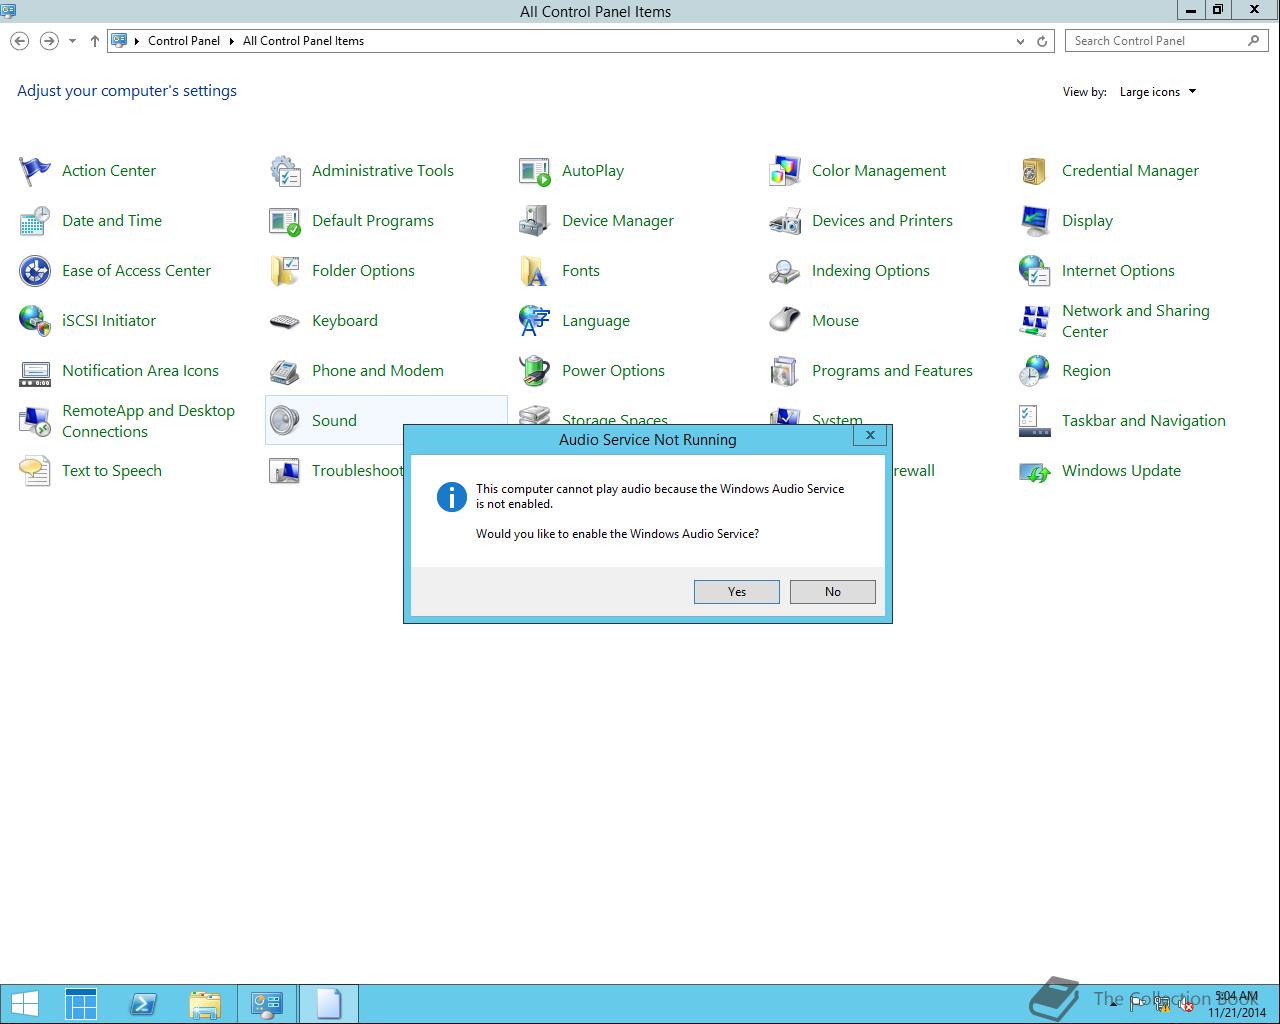Click the Search Control Panel field
Image resolution: width=1280 pixels, height=1024 pixels.
(1167, 41)
